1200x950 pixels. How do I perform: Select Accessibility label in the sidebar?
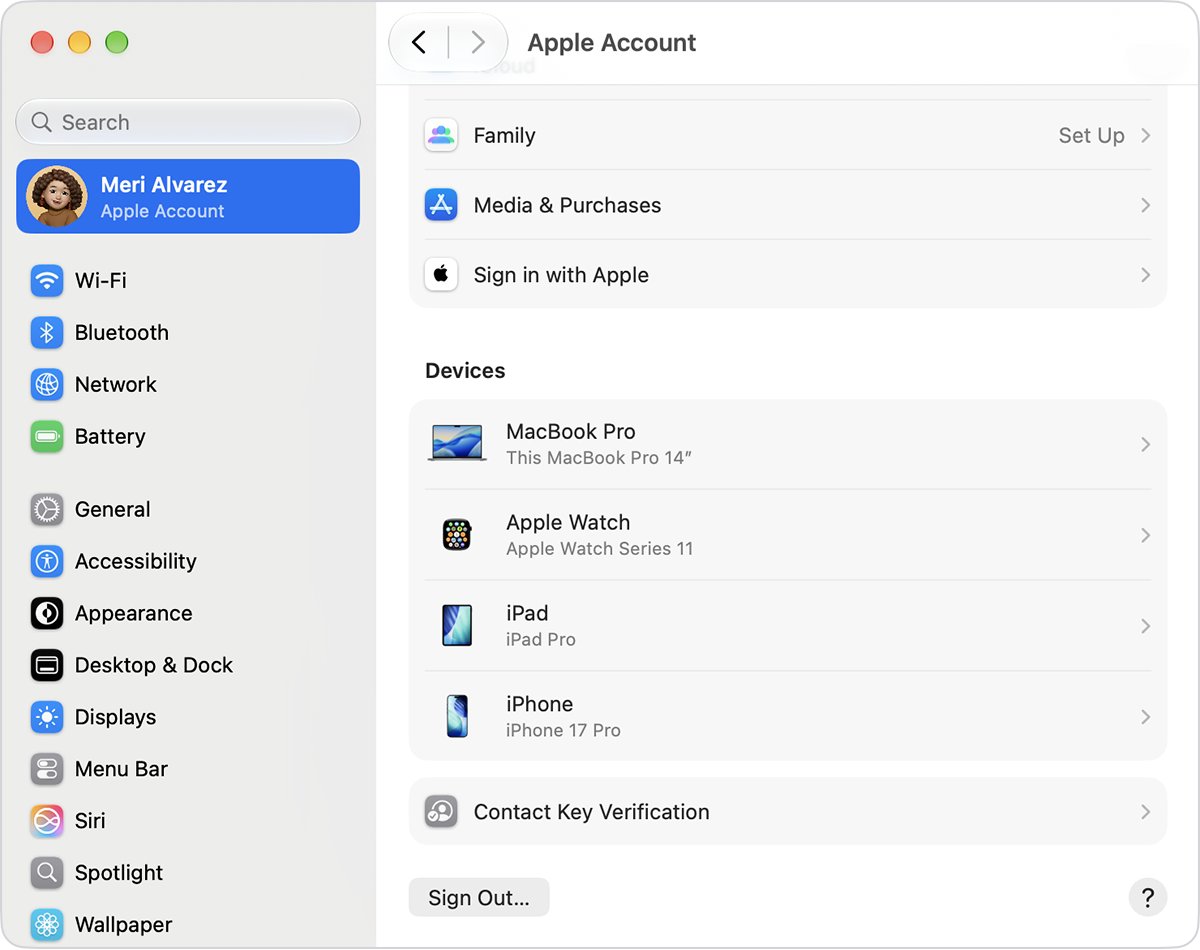click(x=136, y=562)
